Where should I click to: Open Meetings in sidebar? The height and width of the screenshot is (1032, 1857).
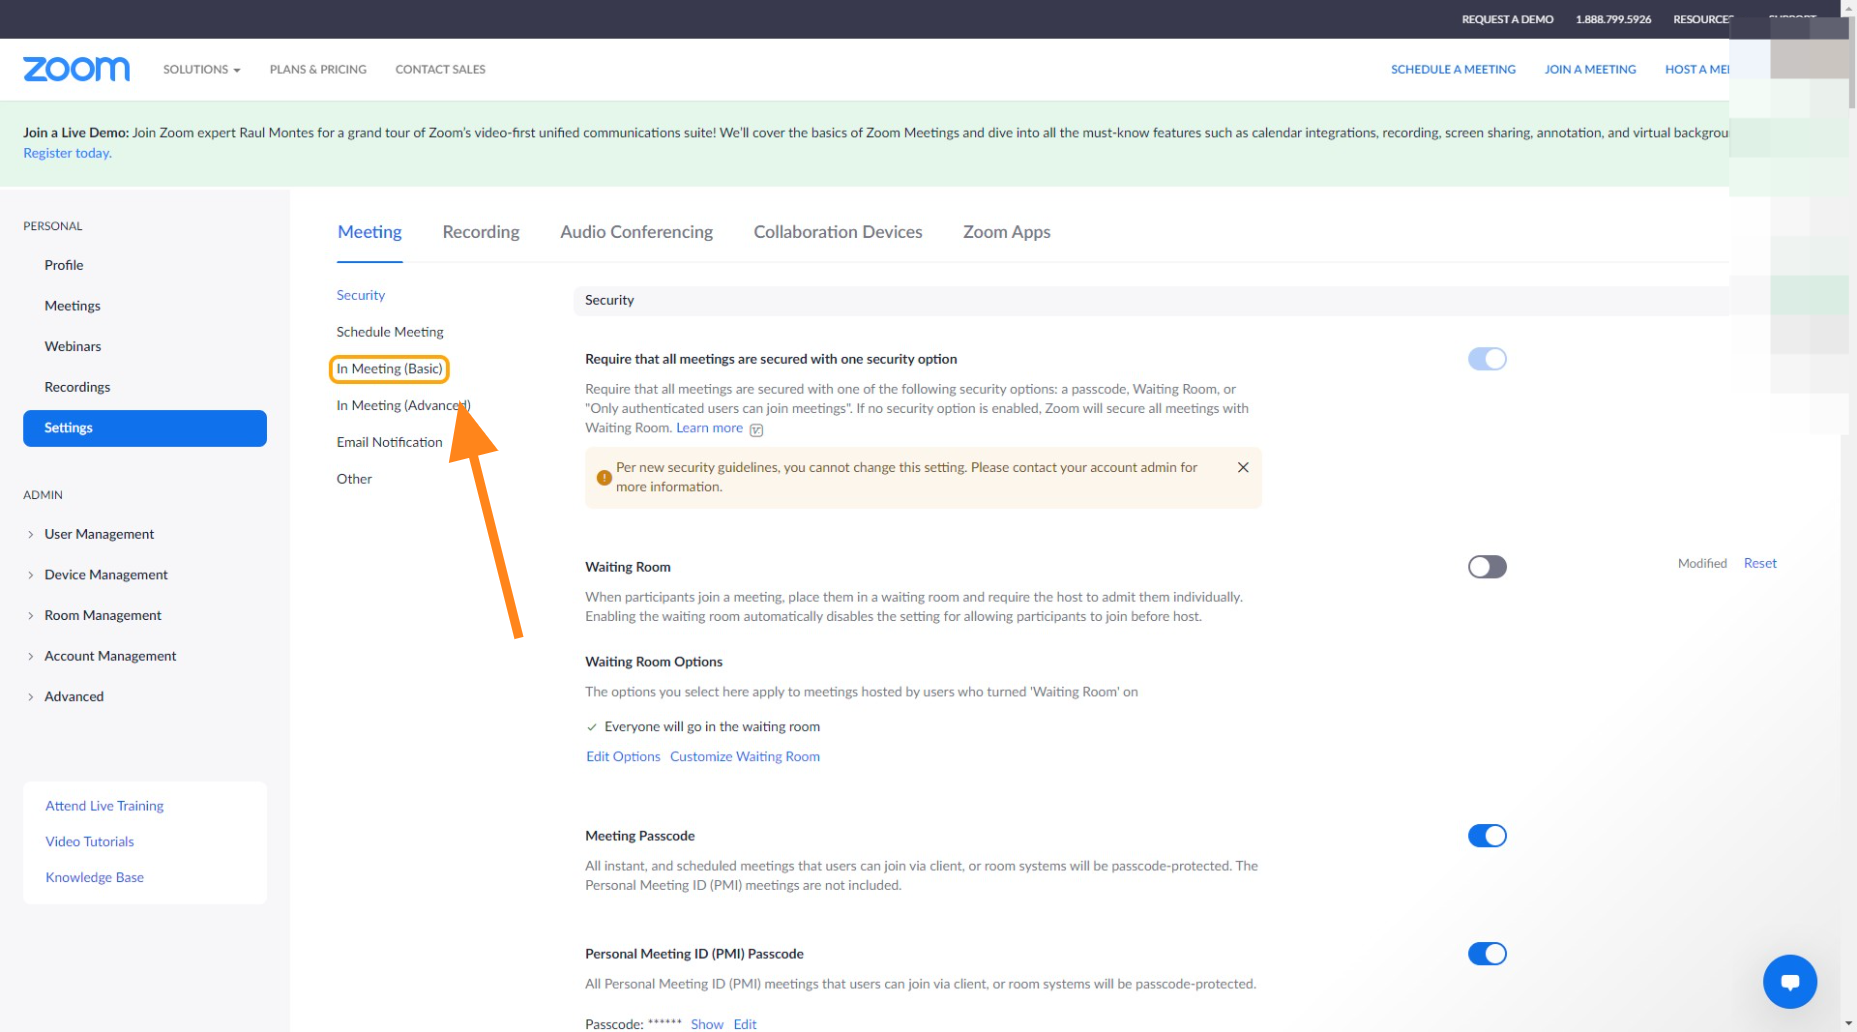[x=72, y=306]
